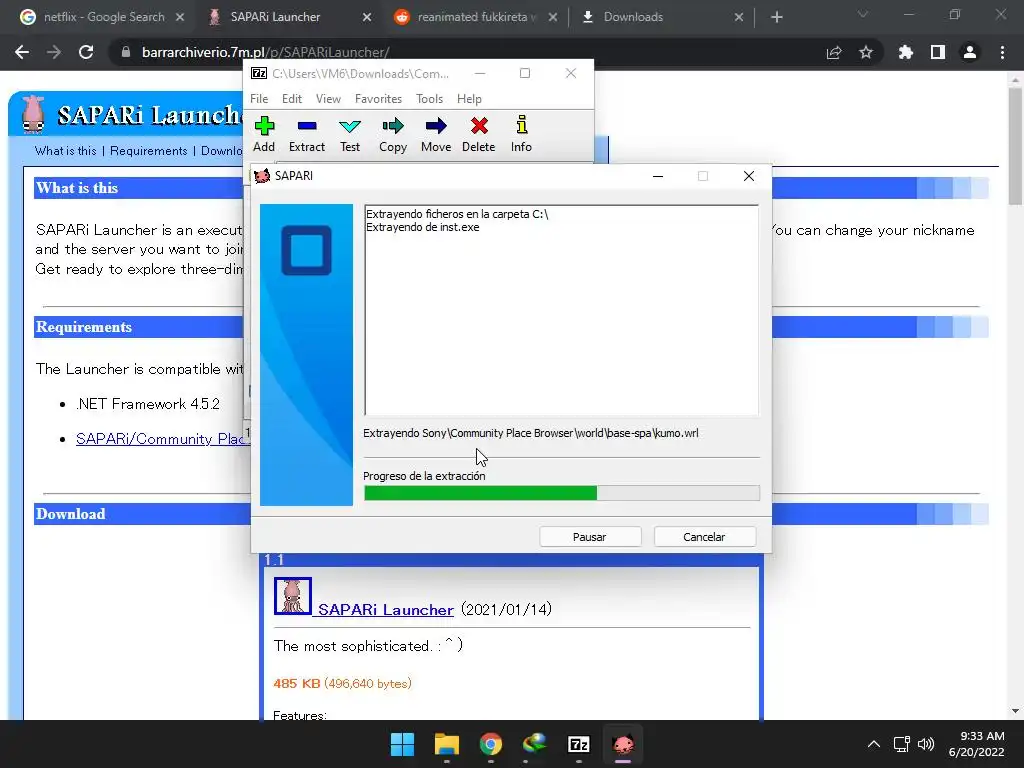Open the Help menu in 7-Zip
Viewport: 1024px width, 768px height.
click(x=469, y=99)
